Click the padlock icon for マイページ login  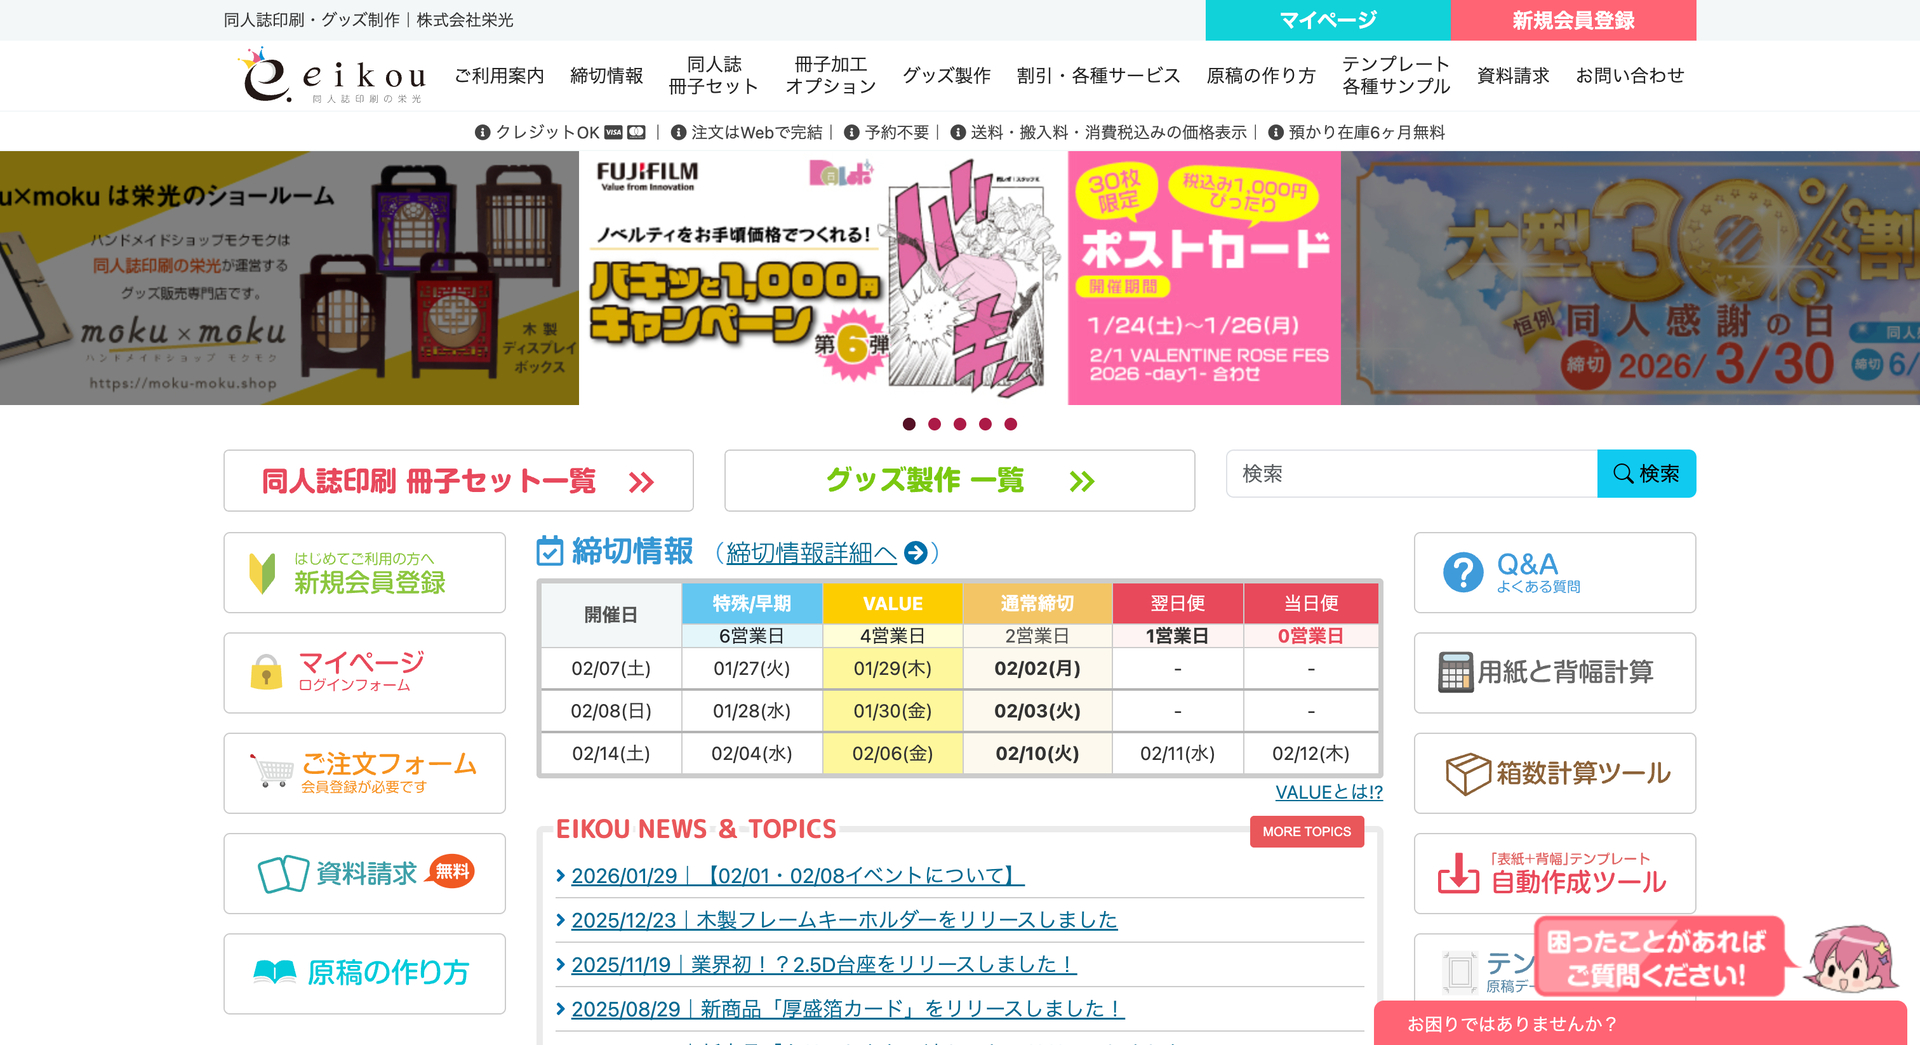[266, 673]
